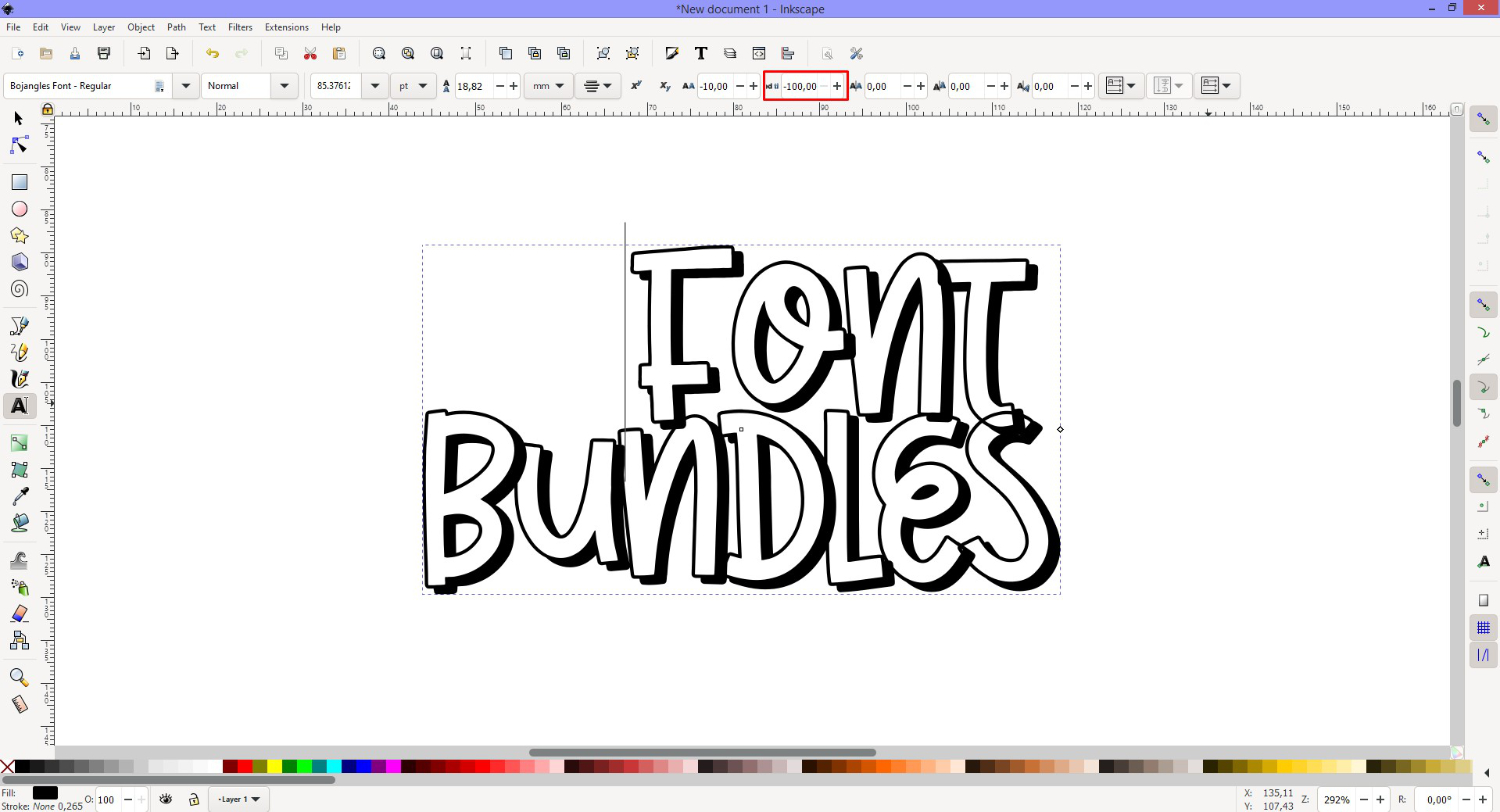Open the Edit menu
Viewport: 1500px width, 812px height.
pos(41,27)
